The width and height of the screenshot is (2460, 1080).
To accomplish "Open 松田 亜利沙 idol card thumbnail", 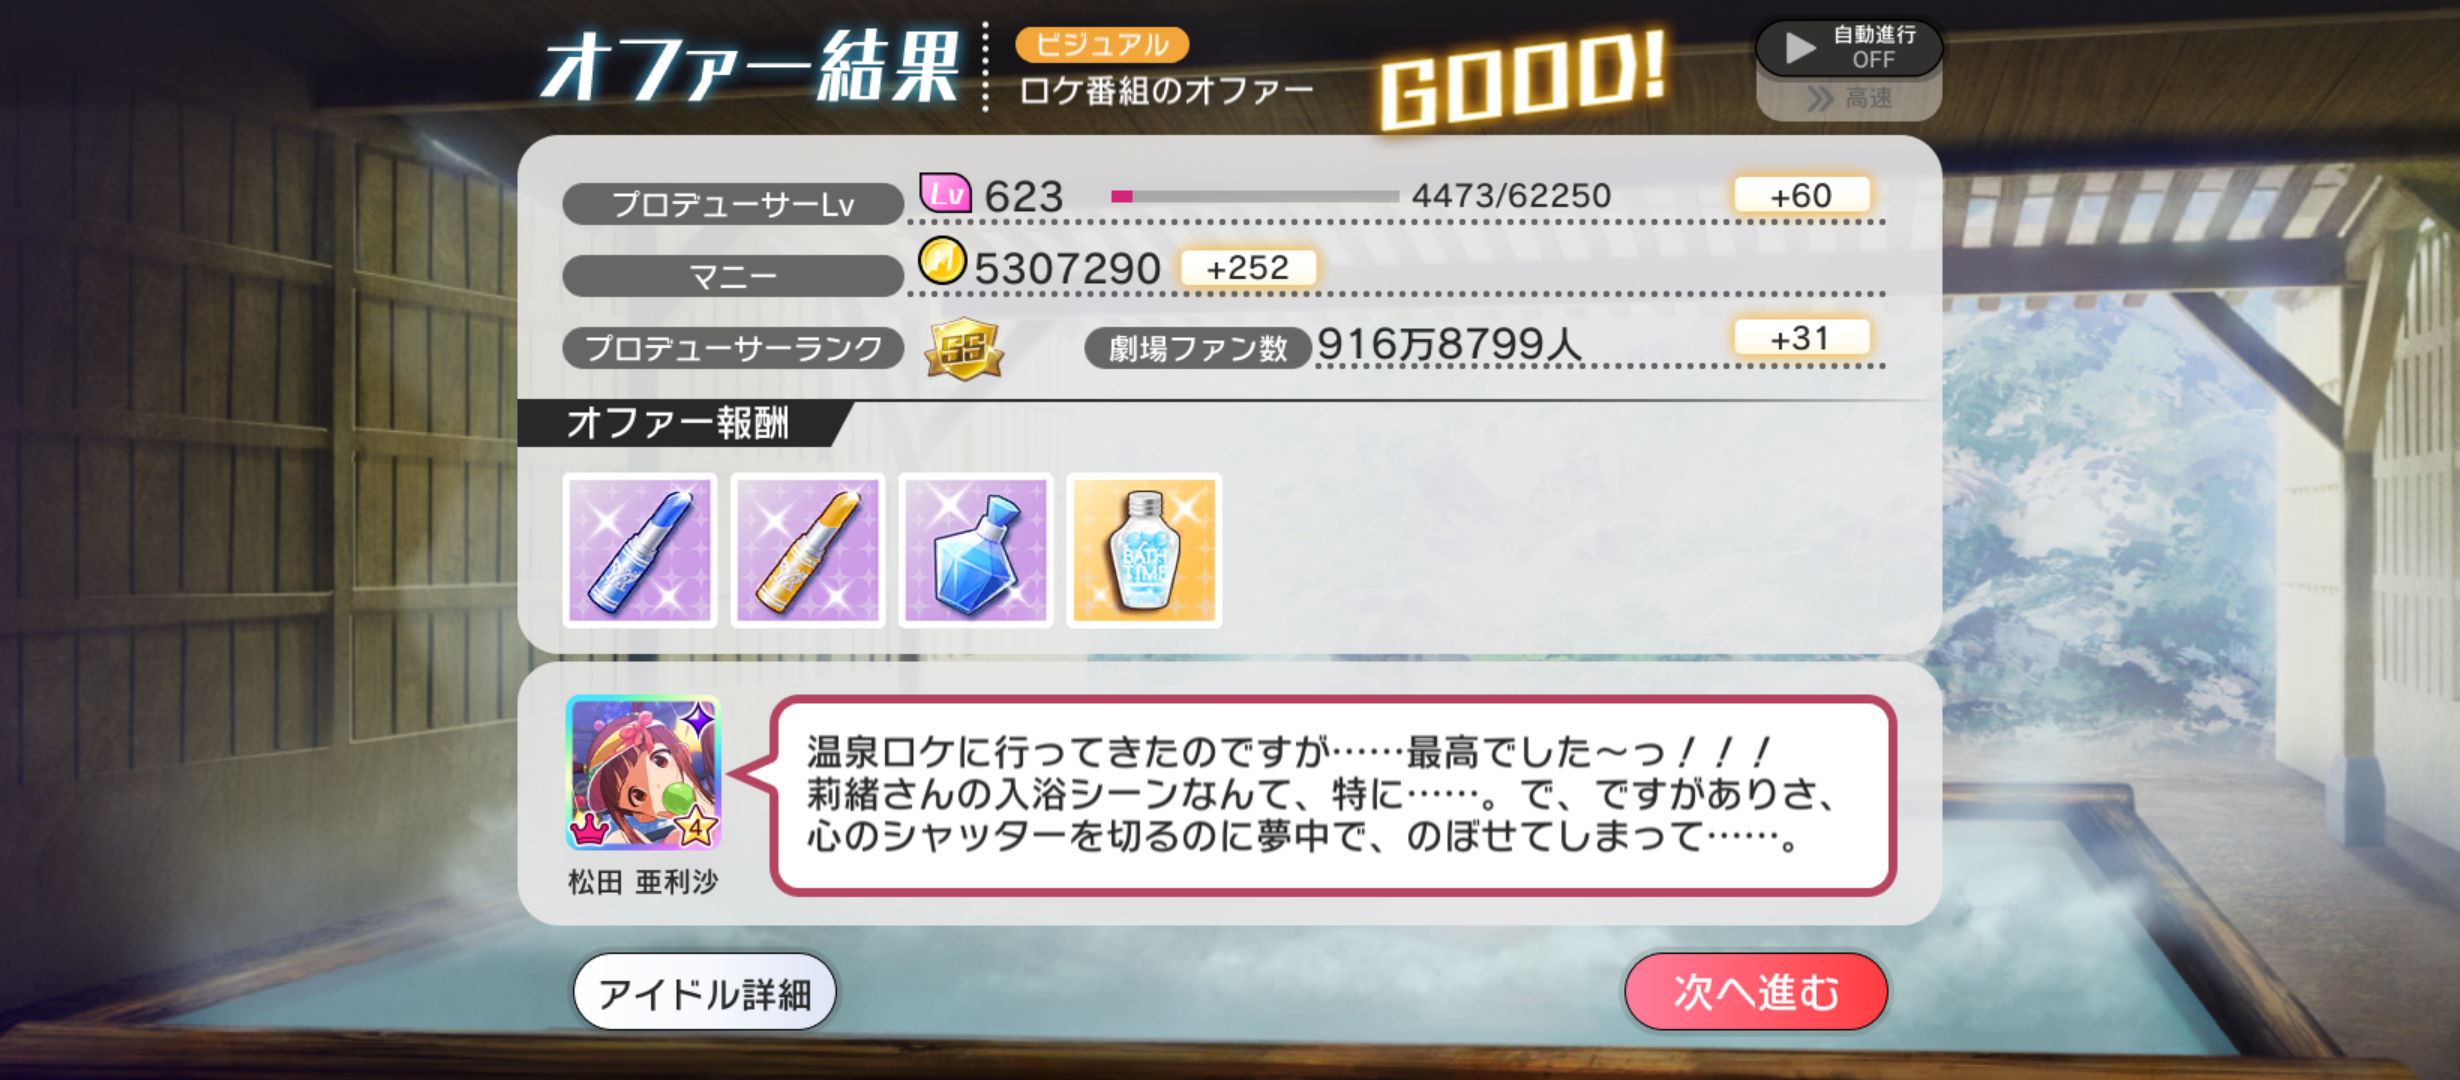I will tap(643, 773).
